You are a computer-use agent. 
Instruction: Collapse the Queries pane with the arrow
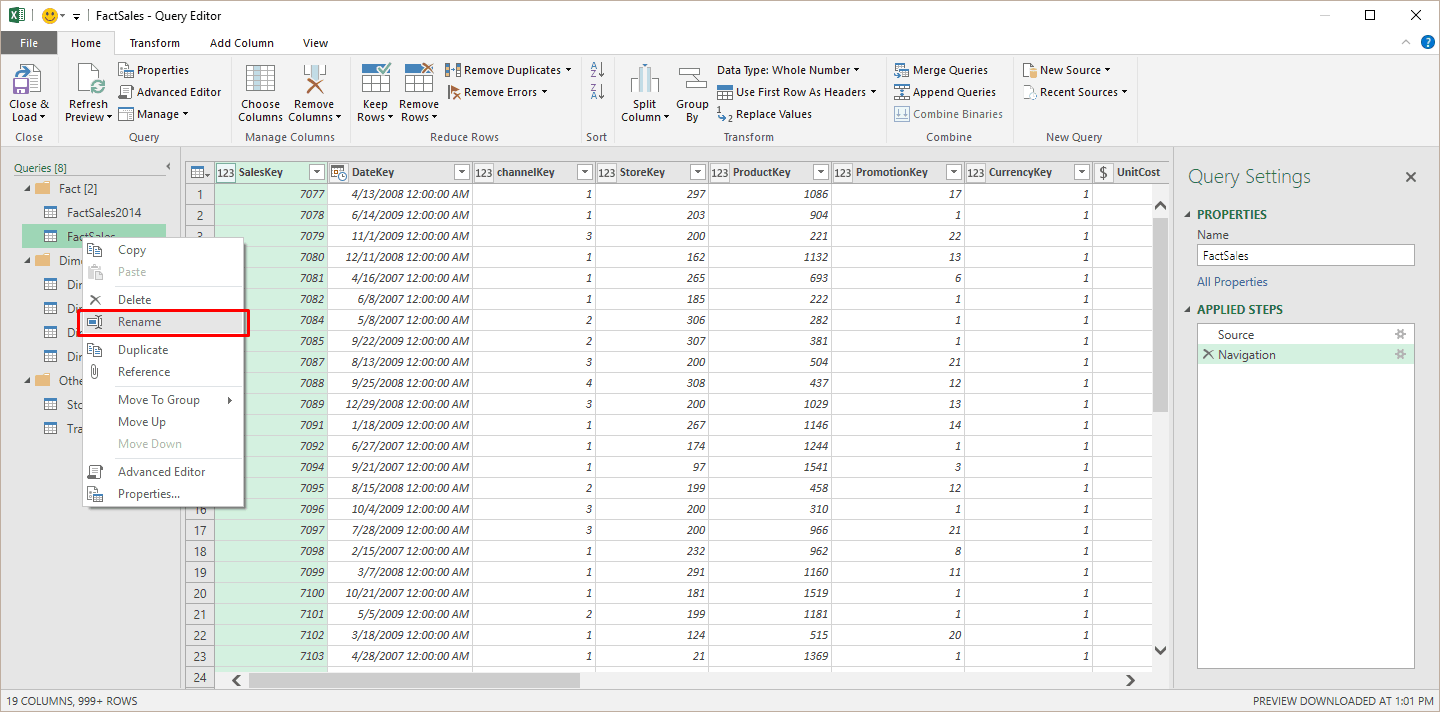click(x=168, y=167)
